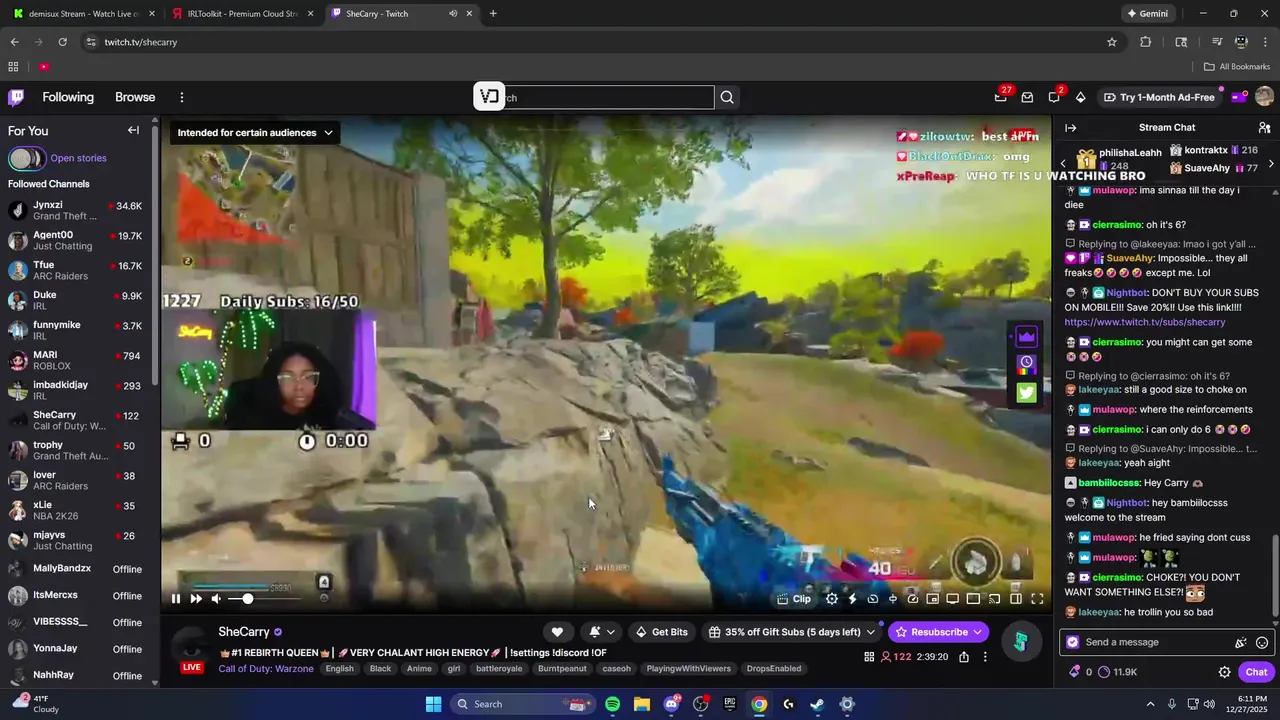Open the Resubscribe dropdown
The width and height of the screenshot is (1280, 720).
(977, 632)
